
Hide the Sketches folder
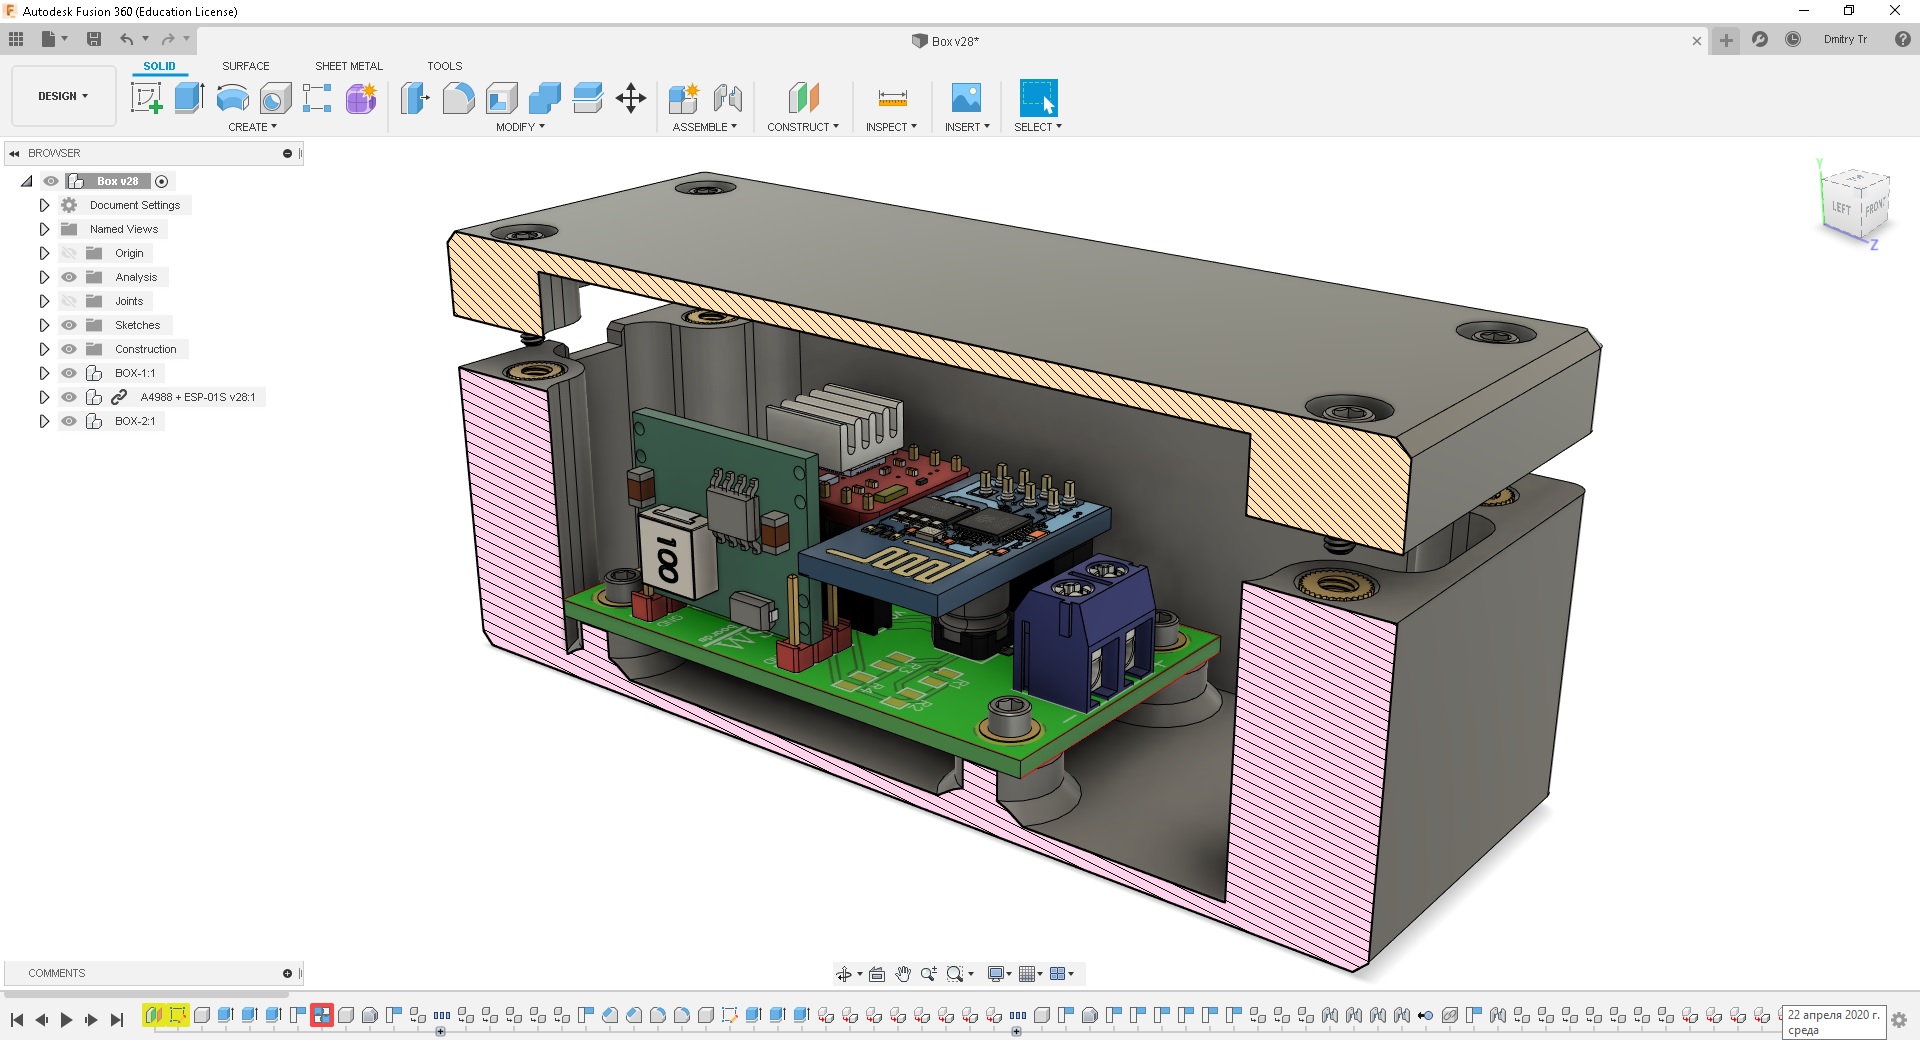(x=69, y=325)
